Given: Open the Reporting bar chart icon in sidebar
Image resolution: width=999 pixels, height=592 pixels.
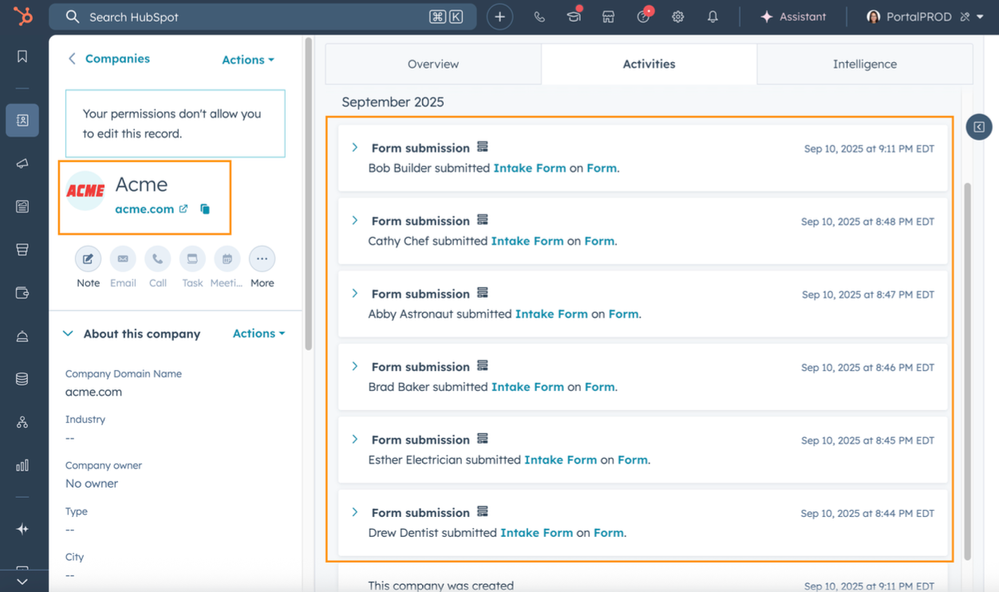Looking at the screenshot, I should click(x=22, y=464).
